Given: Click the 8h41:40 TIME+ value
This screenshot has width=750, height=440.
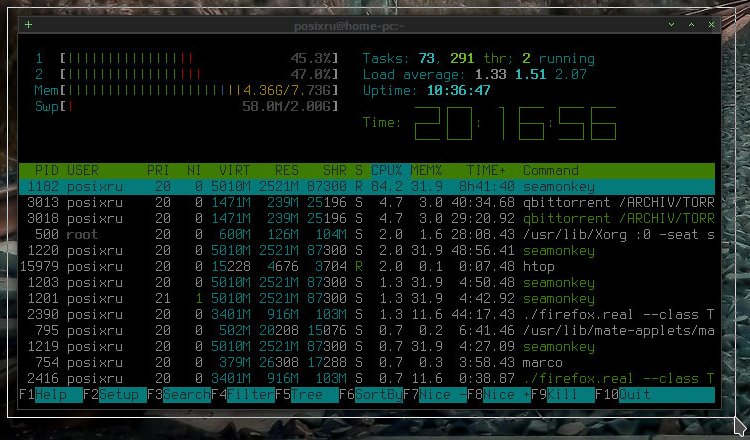Looking at the screenshot, I should tap(486, 187).
